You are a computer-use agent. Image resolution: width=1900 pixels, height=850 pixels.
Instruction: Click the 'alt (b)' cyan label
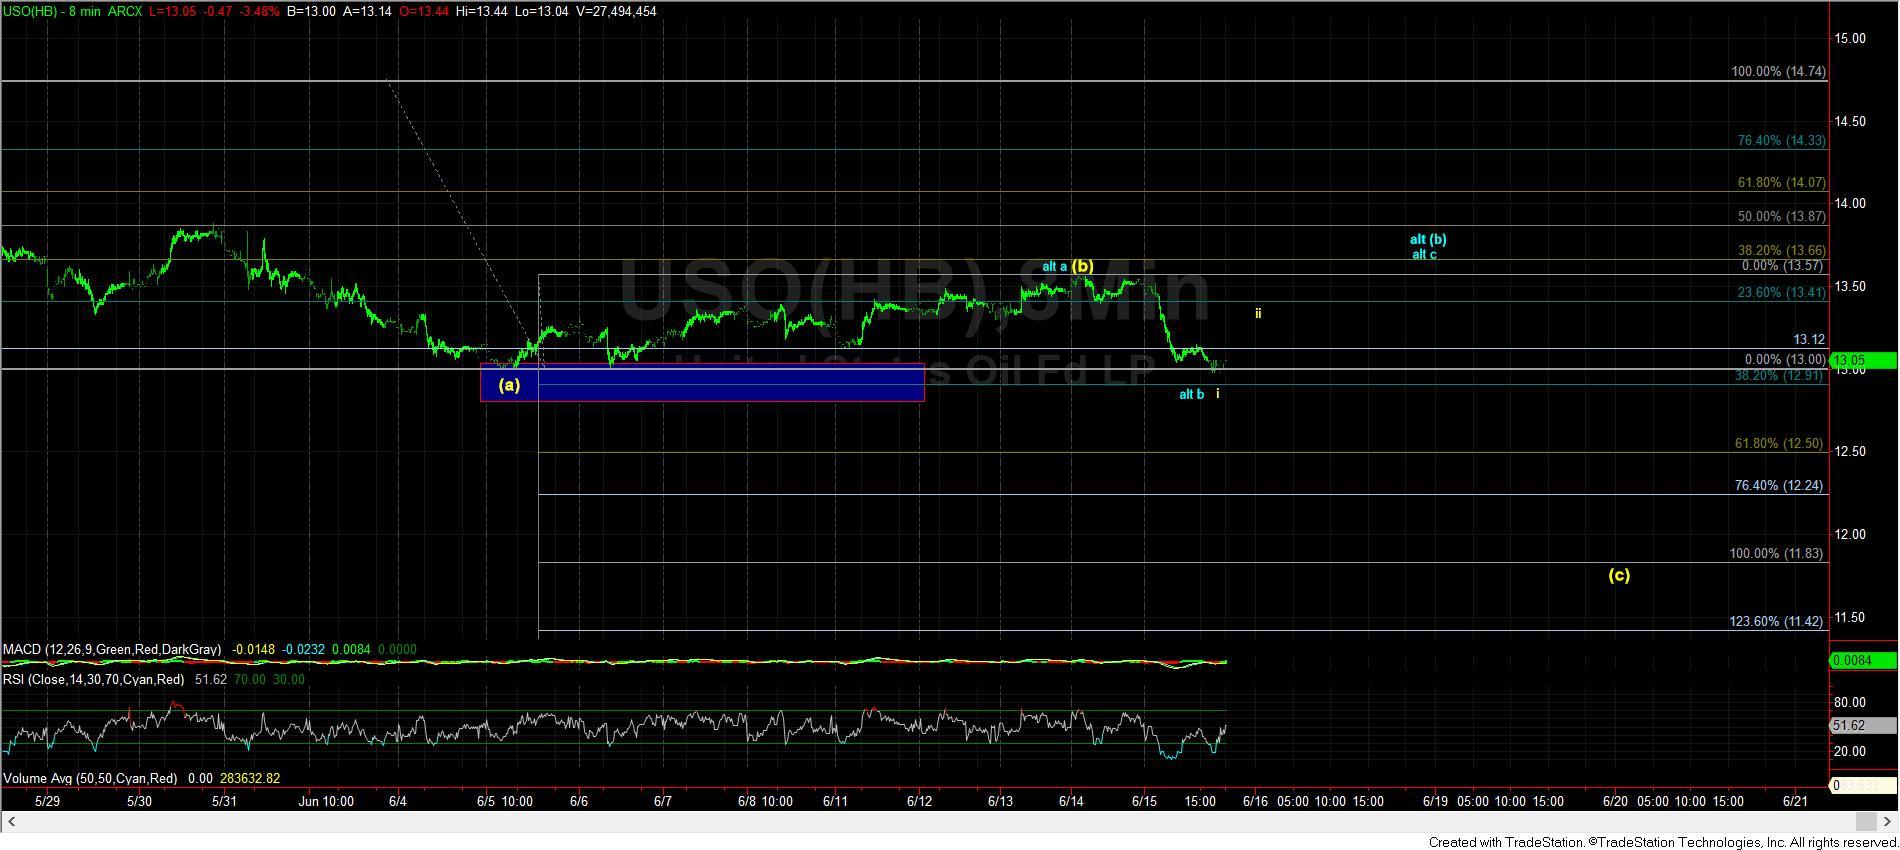tap(1428, 239)
